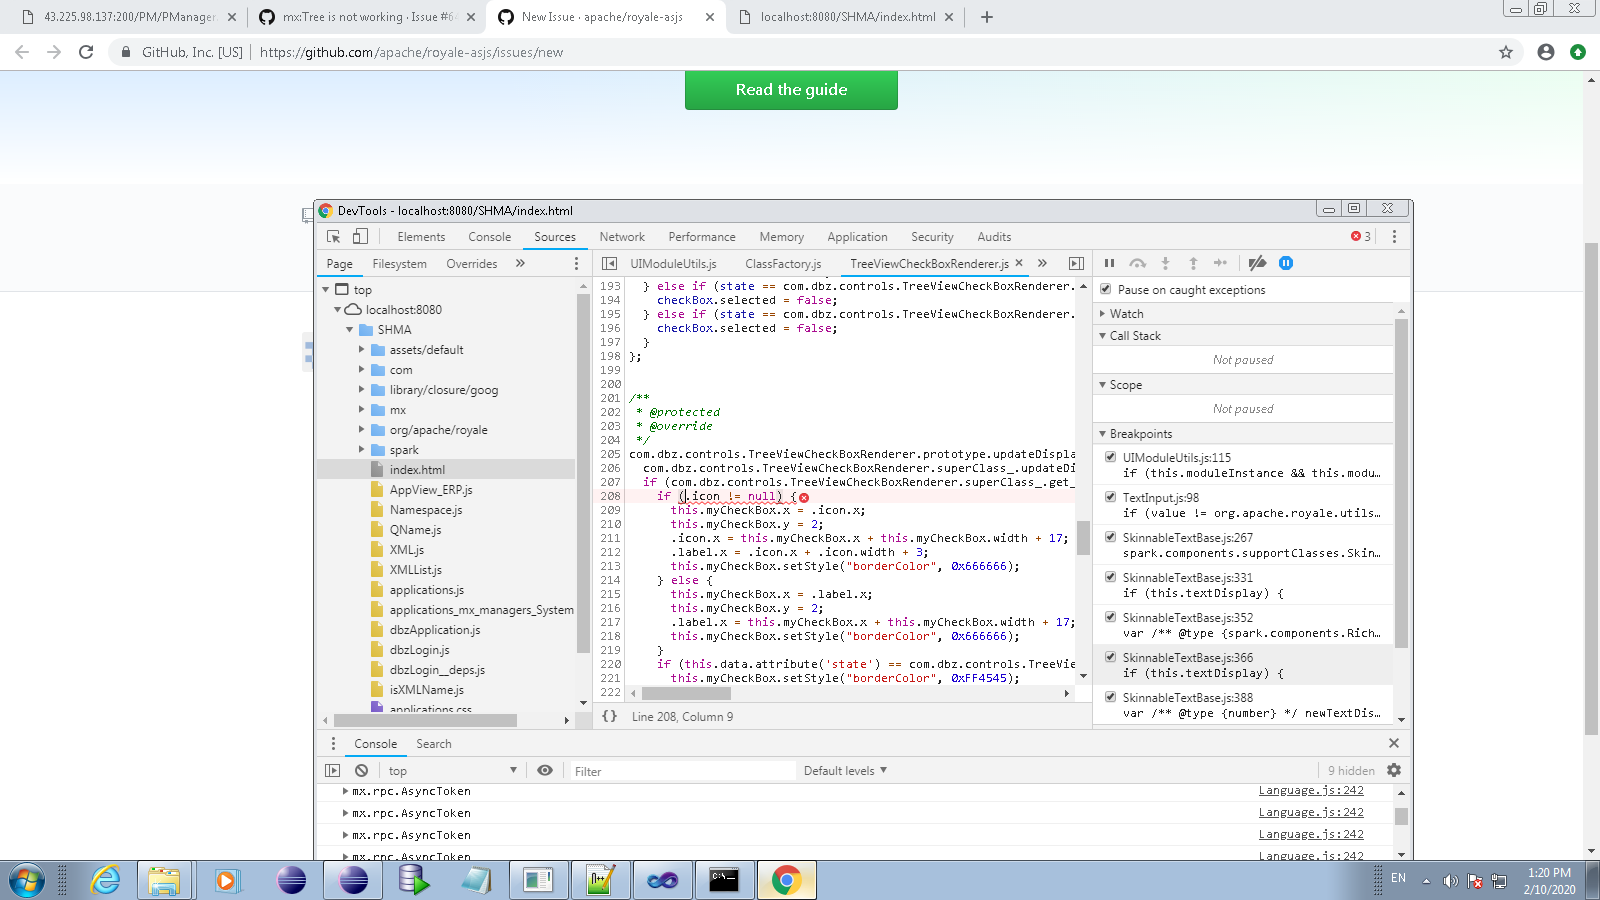Toggle pause on exceptions icon
Screen dimensions: 1600x900
click(x=1285, y=263)
